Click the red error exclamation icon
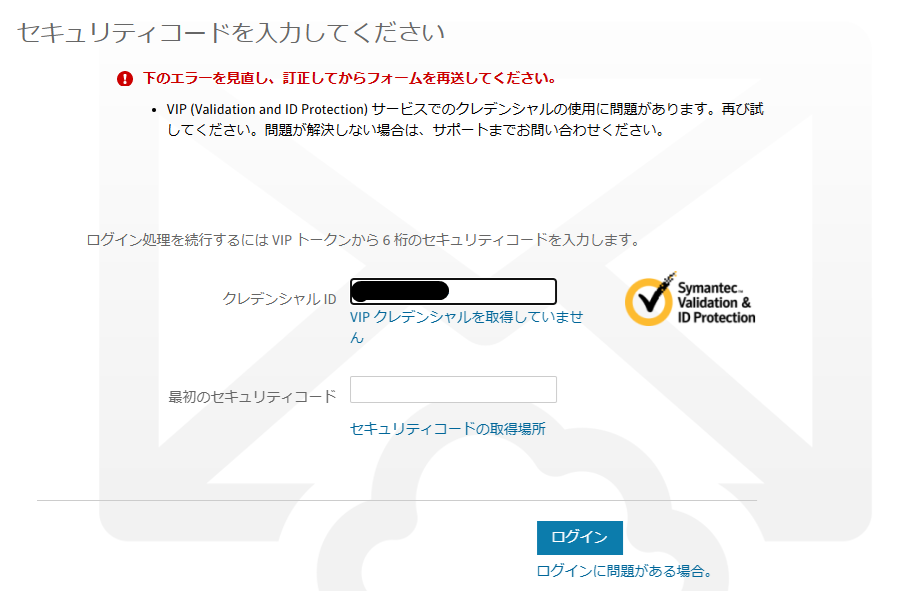 pyautogui.click(x=124, y=79)
